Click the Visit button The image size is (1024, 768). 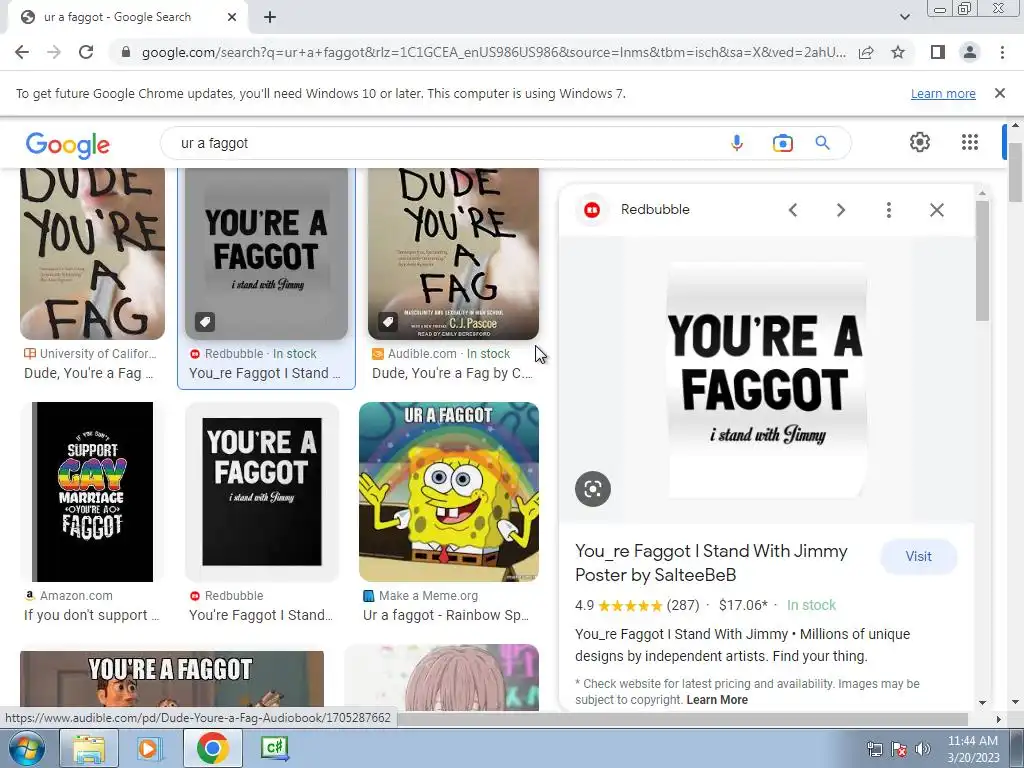click(x=918, y=556)
